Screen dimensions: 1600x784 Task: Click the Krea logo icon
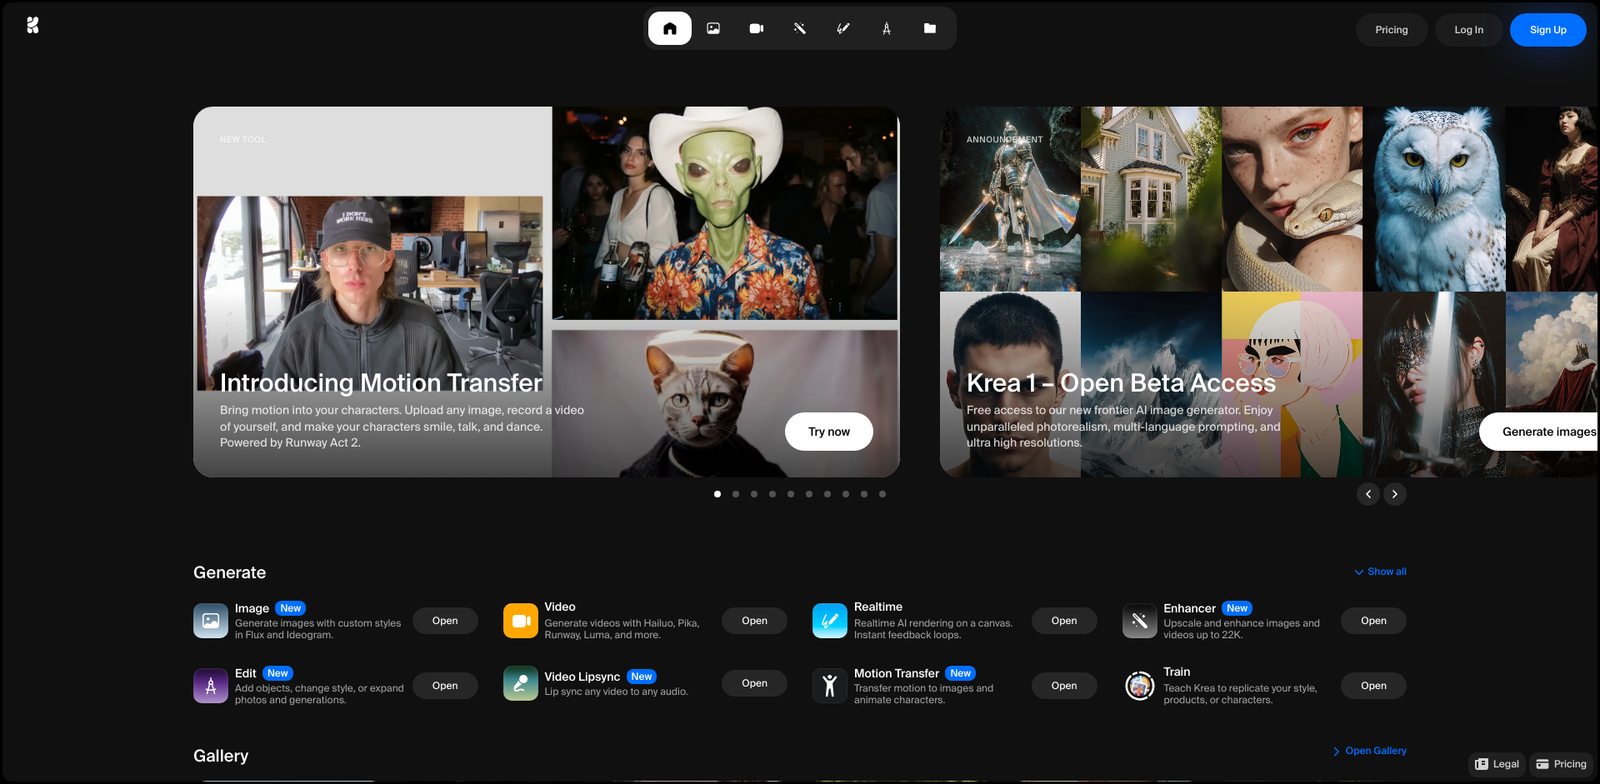[x=33, y=26]
